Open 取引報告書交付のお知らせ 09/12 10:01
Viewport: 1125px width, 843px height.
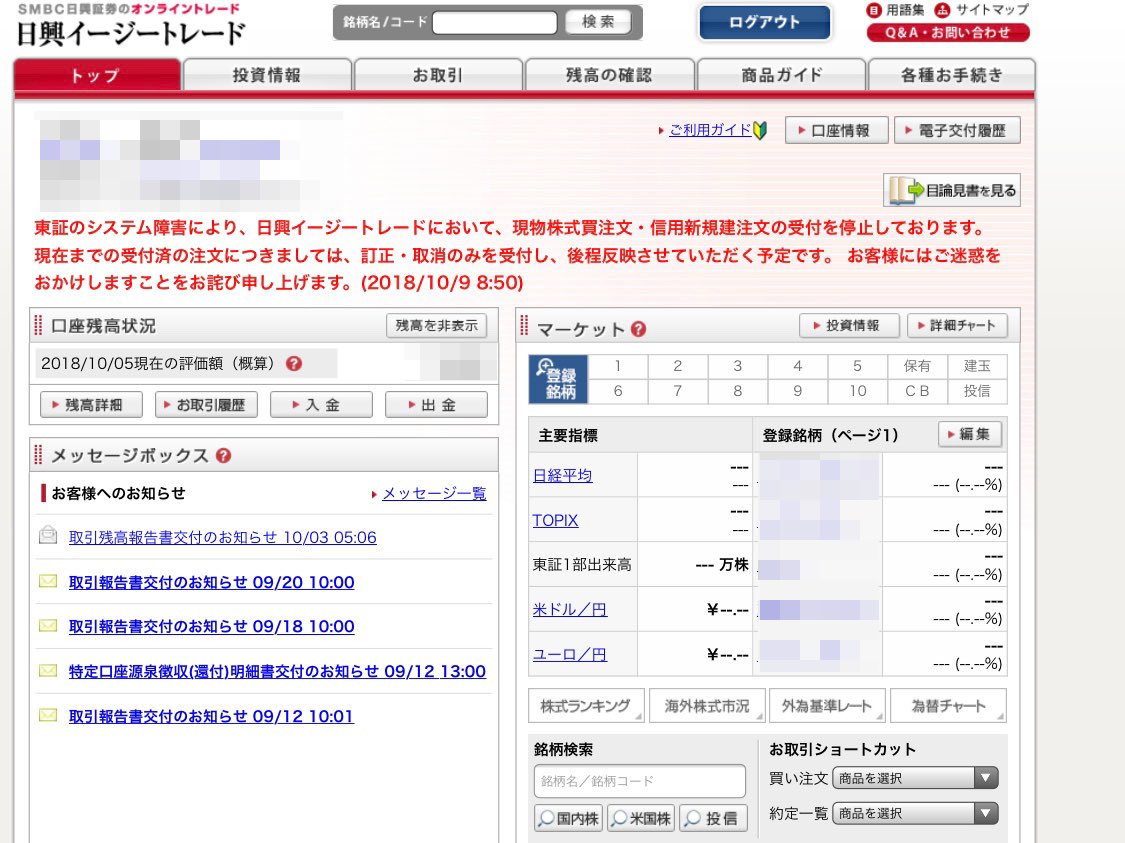212,716
